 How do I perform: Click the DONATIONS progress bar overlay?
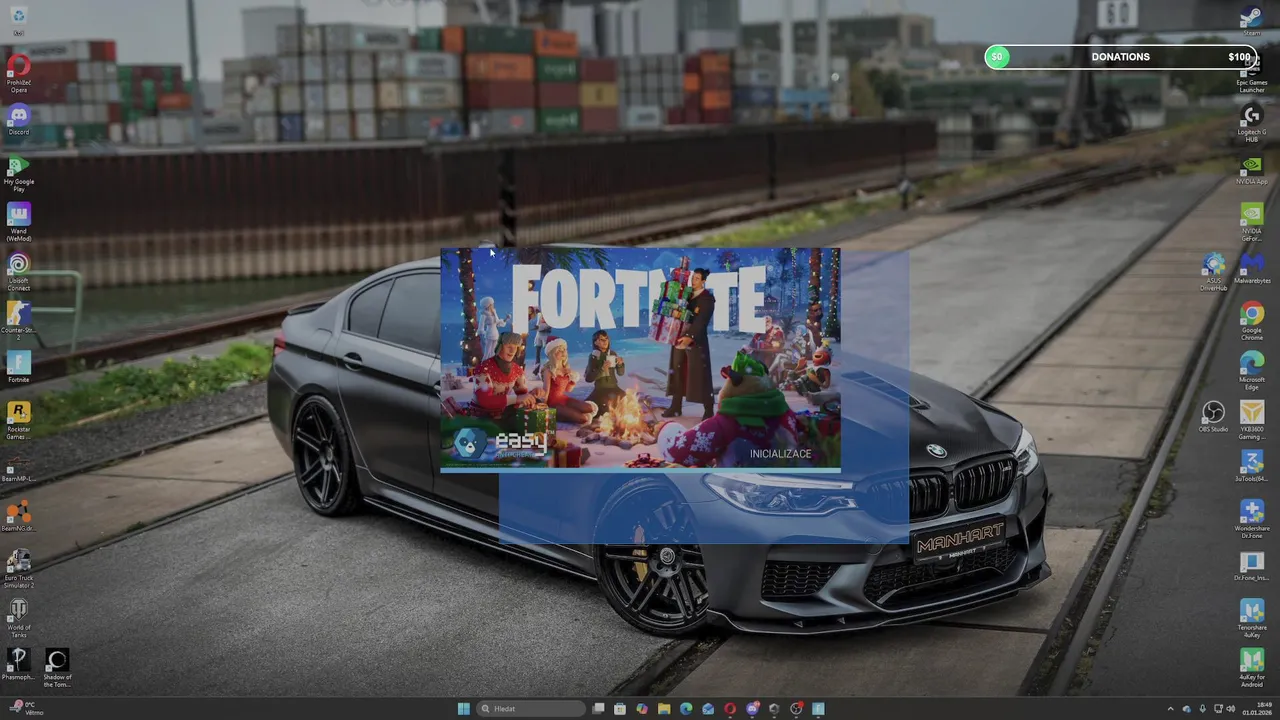[1120, 57]
